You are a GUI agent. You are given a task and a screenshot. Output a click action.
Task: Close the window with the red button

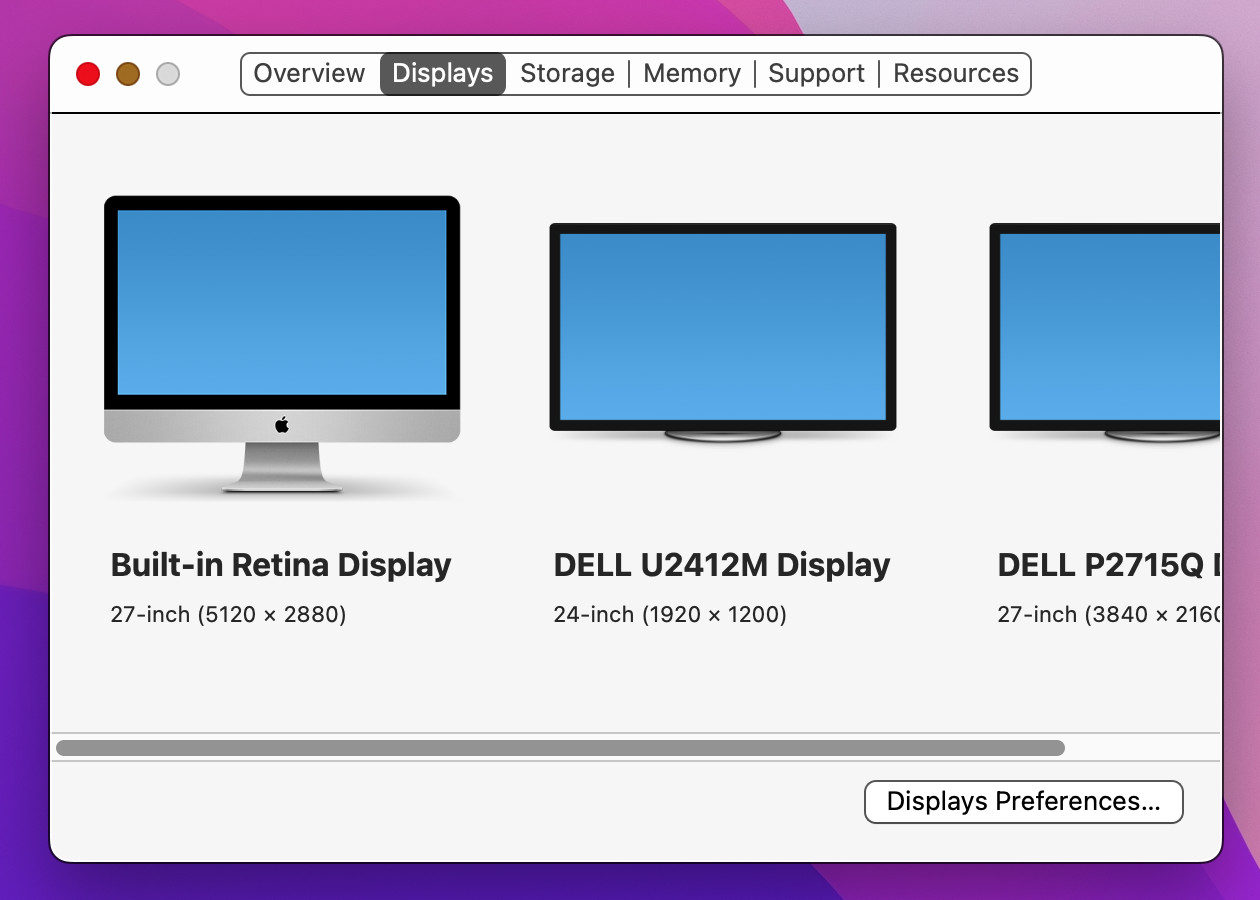[88, 74]
